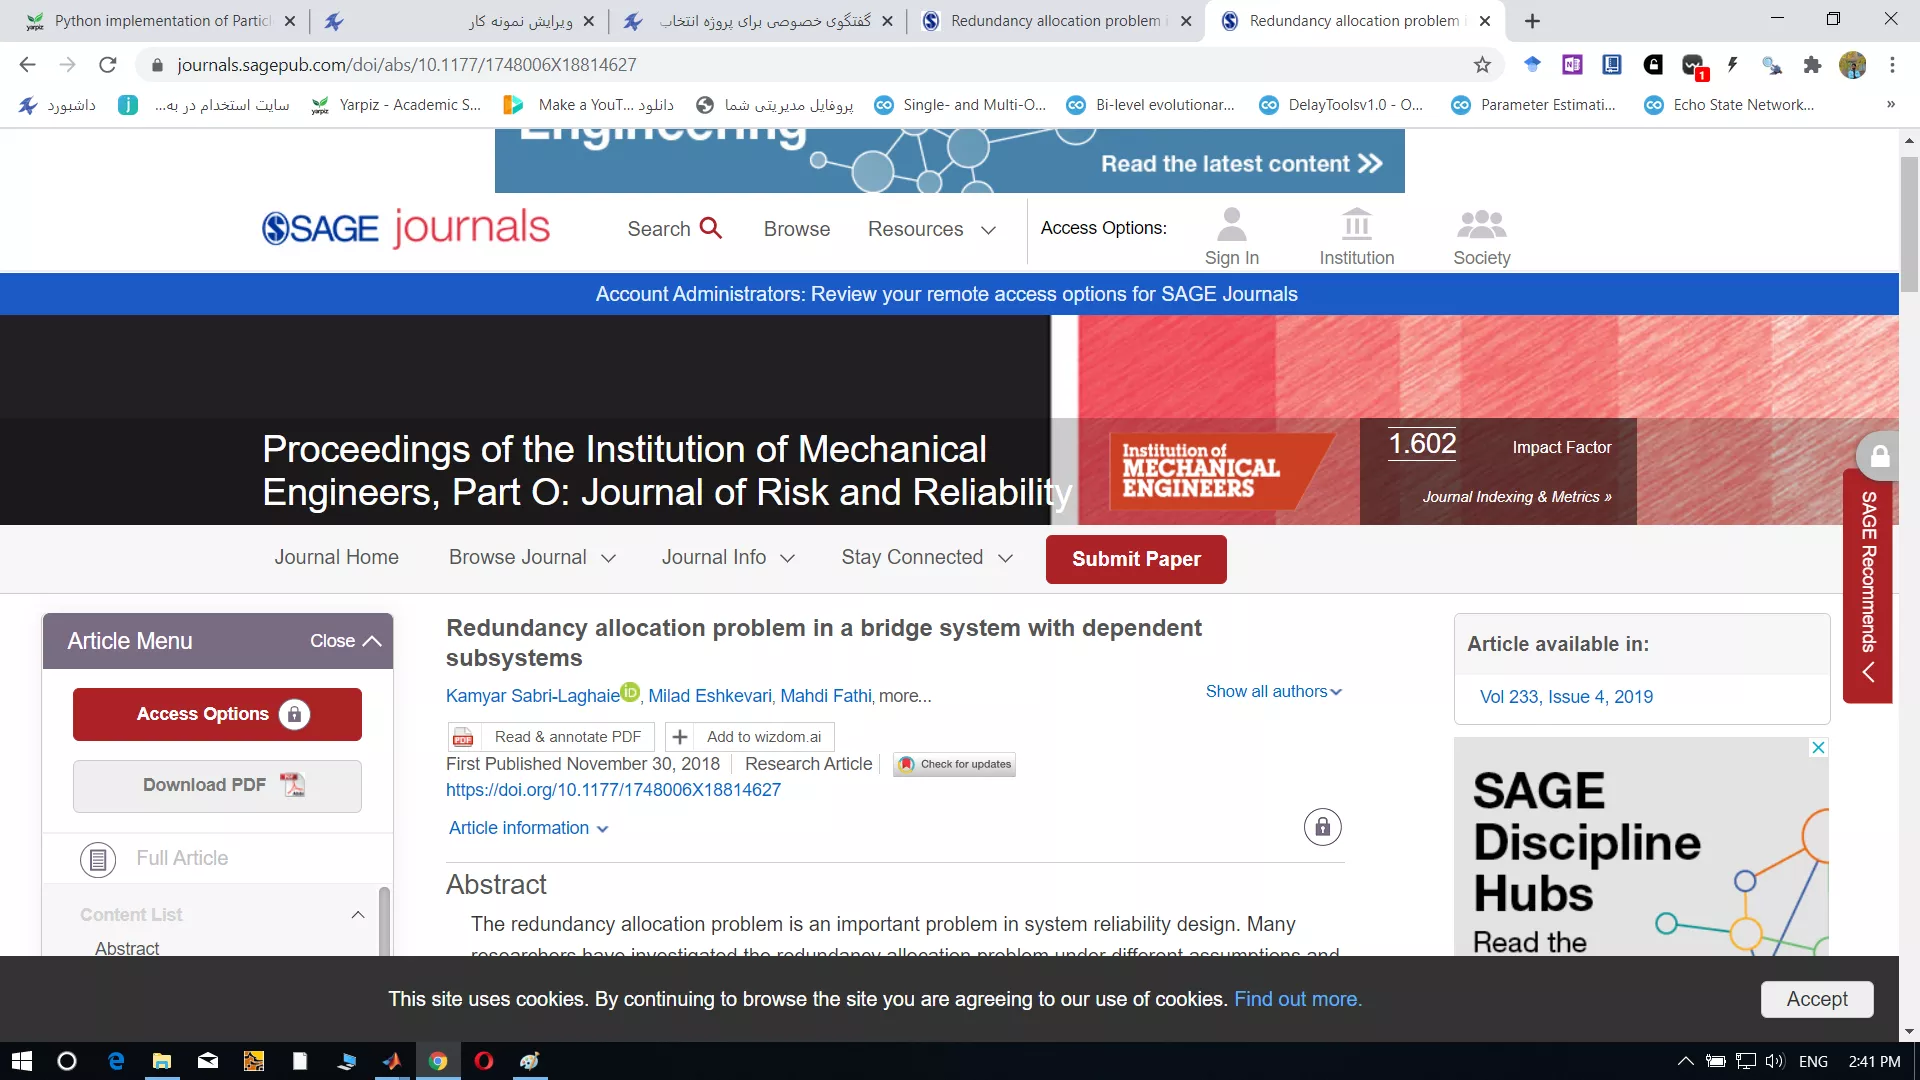
Task: Click author Milad Eshkevari
Action: pyautogui.click(x=710, y=696)
